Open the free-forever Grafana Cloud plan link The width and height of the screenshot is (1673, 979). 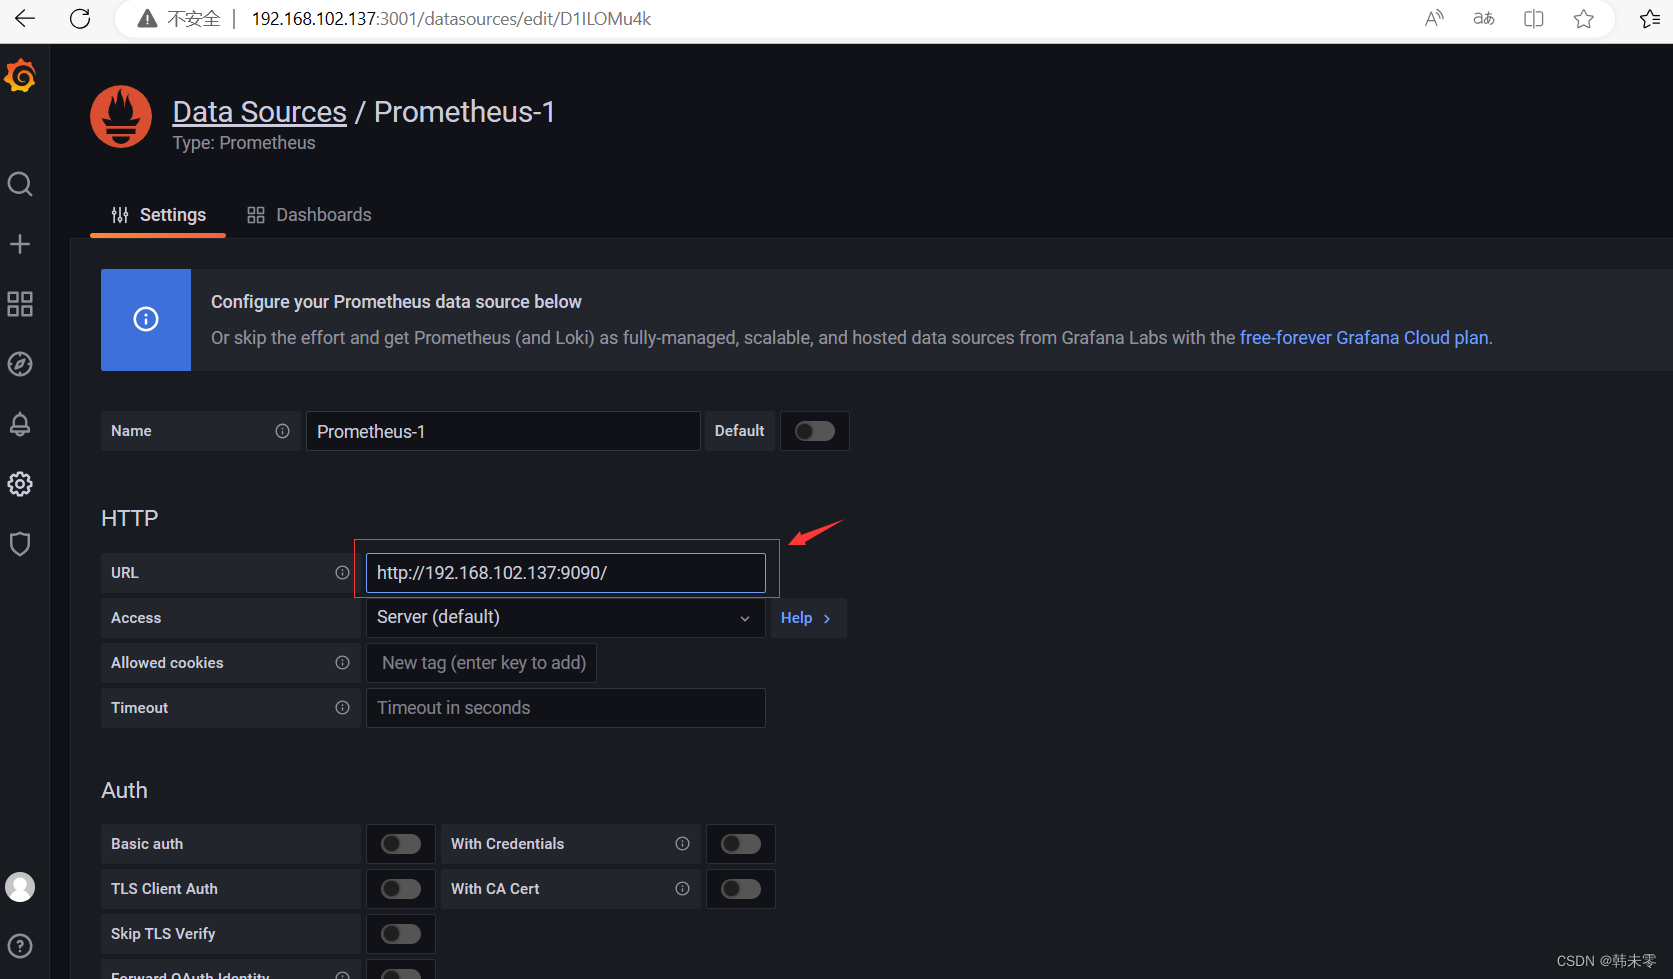tap(1363, 337)
